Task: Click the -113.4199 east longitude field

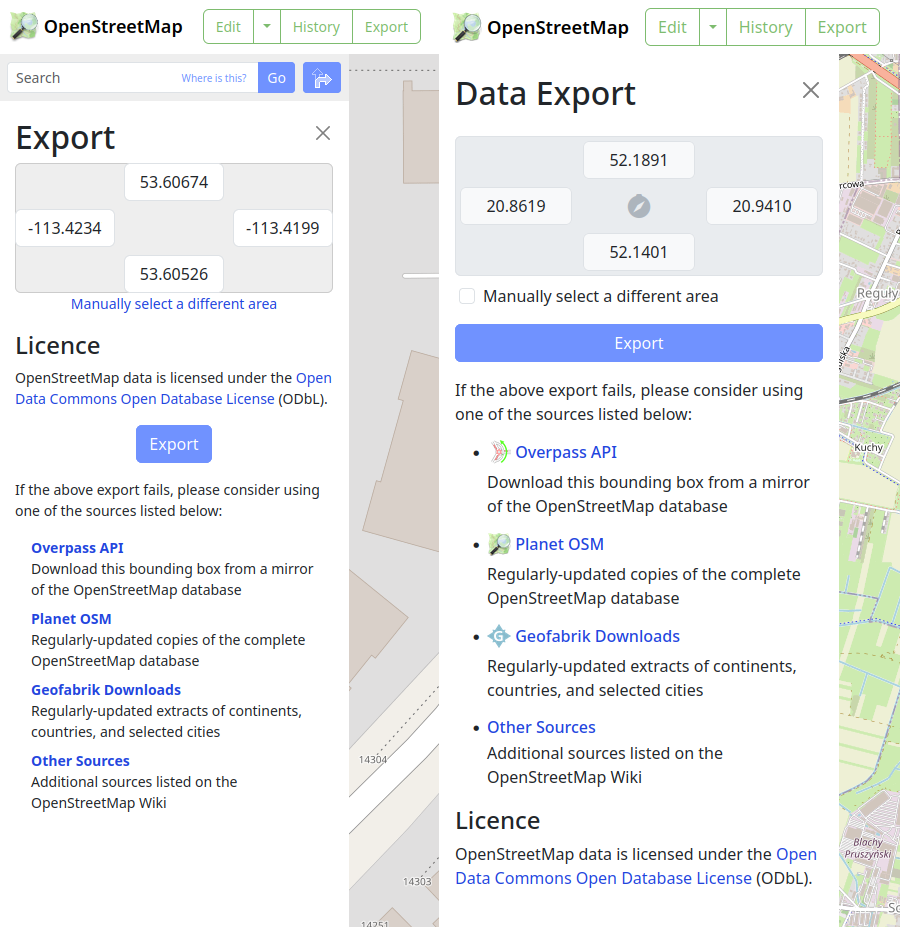Action: point(283,228)
